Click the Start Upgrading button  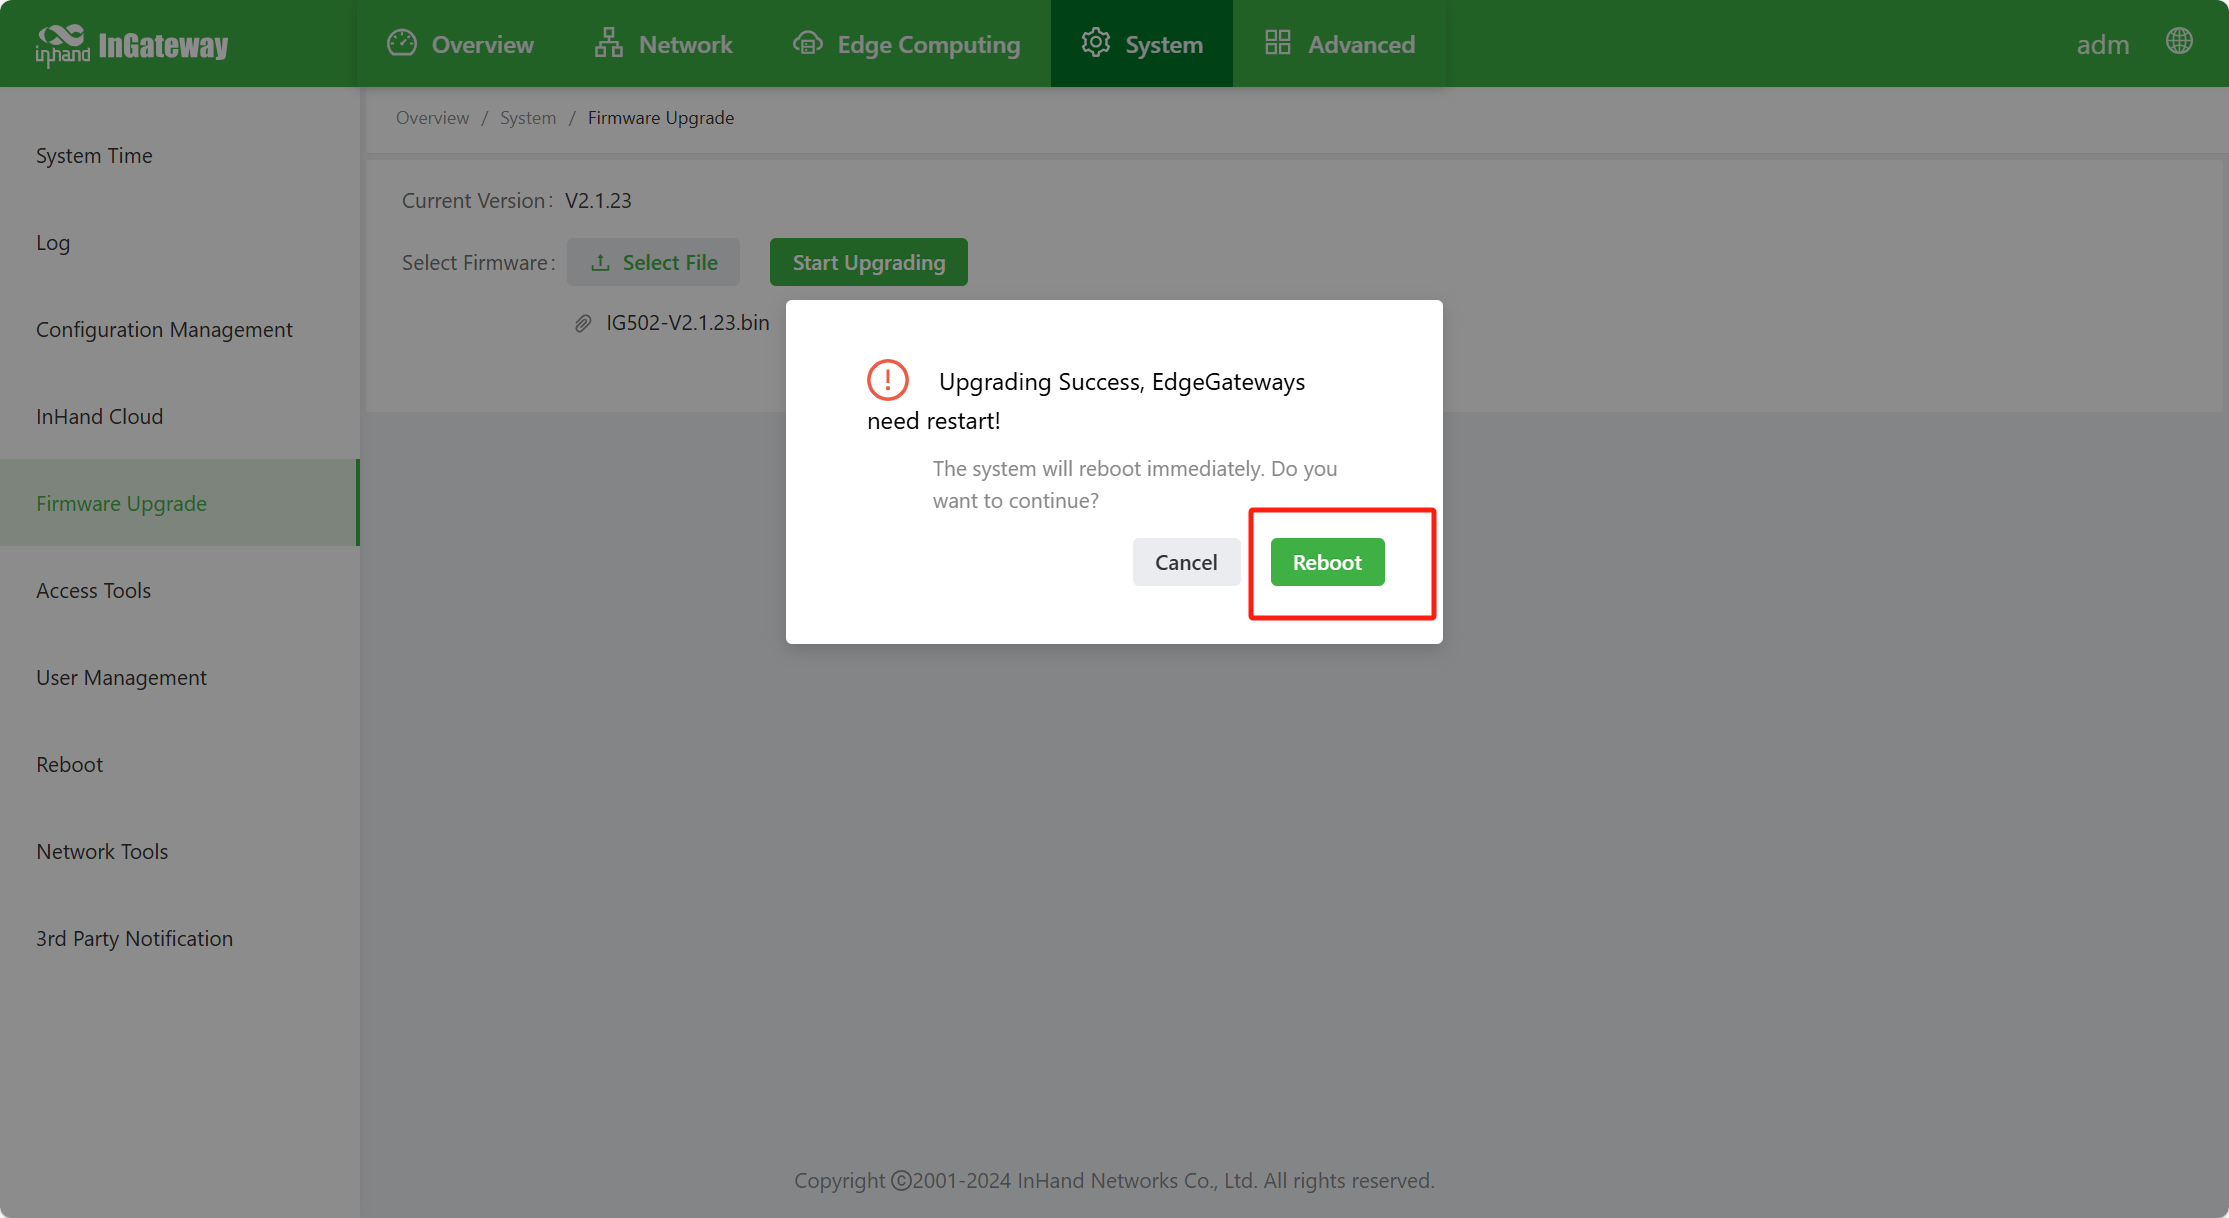(868, 262)
